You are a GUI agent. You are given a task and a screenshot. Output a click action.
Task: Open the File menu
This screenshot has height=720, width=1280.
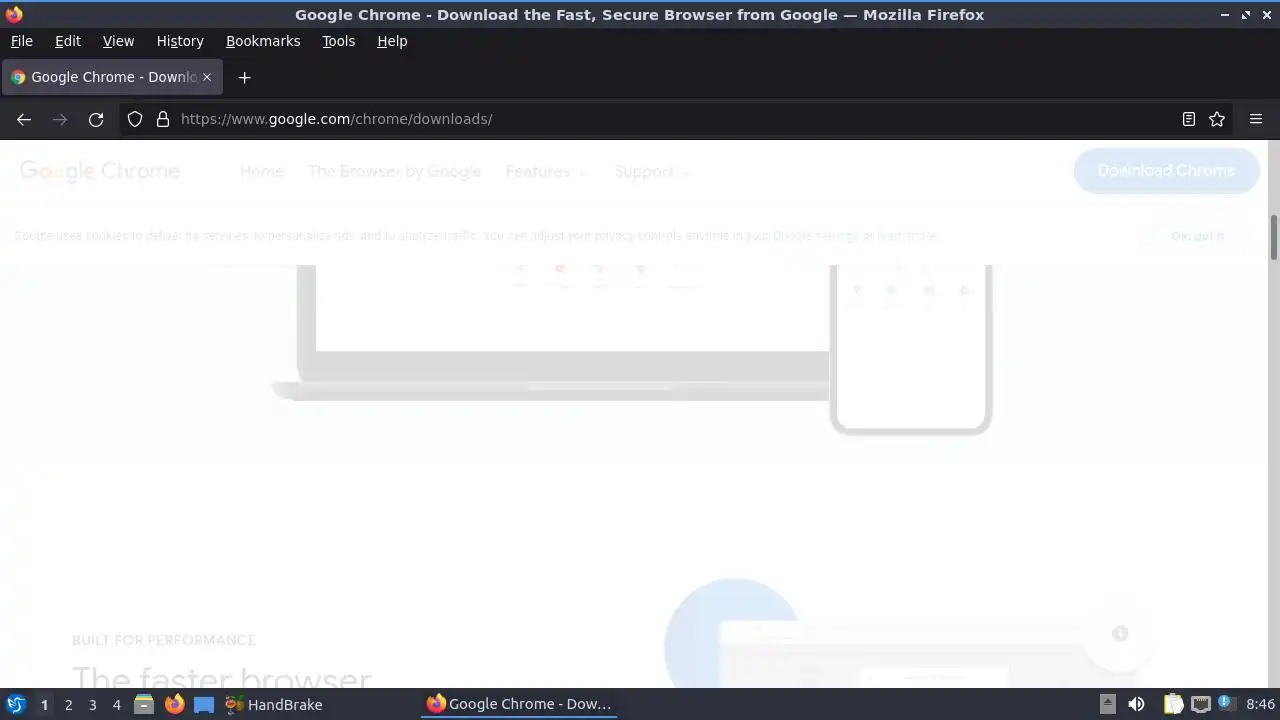point(21,41)
